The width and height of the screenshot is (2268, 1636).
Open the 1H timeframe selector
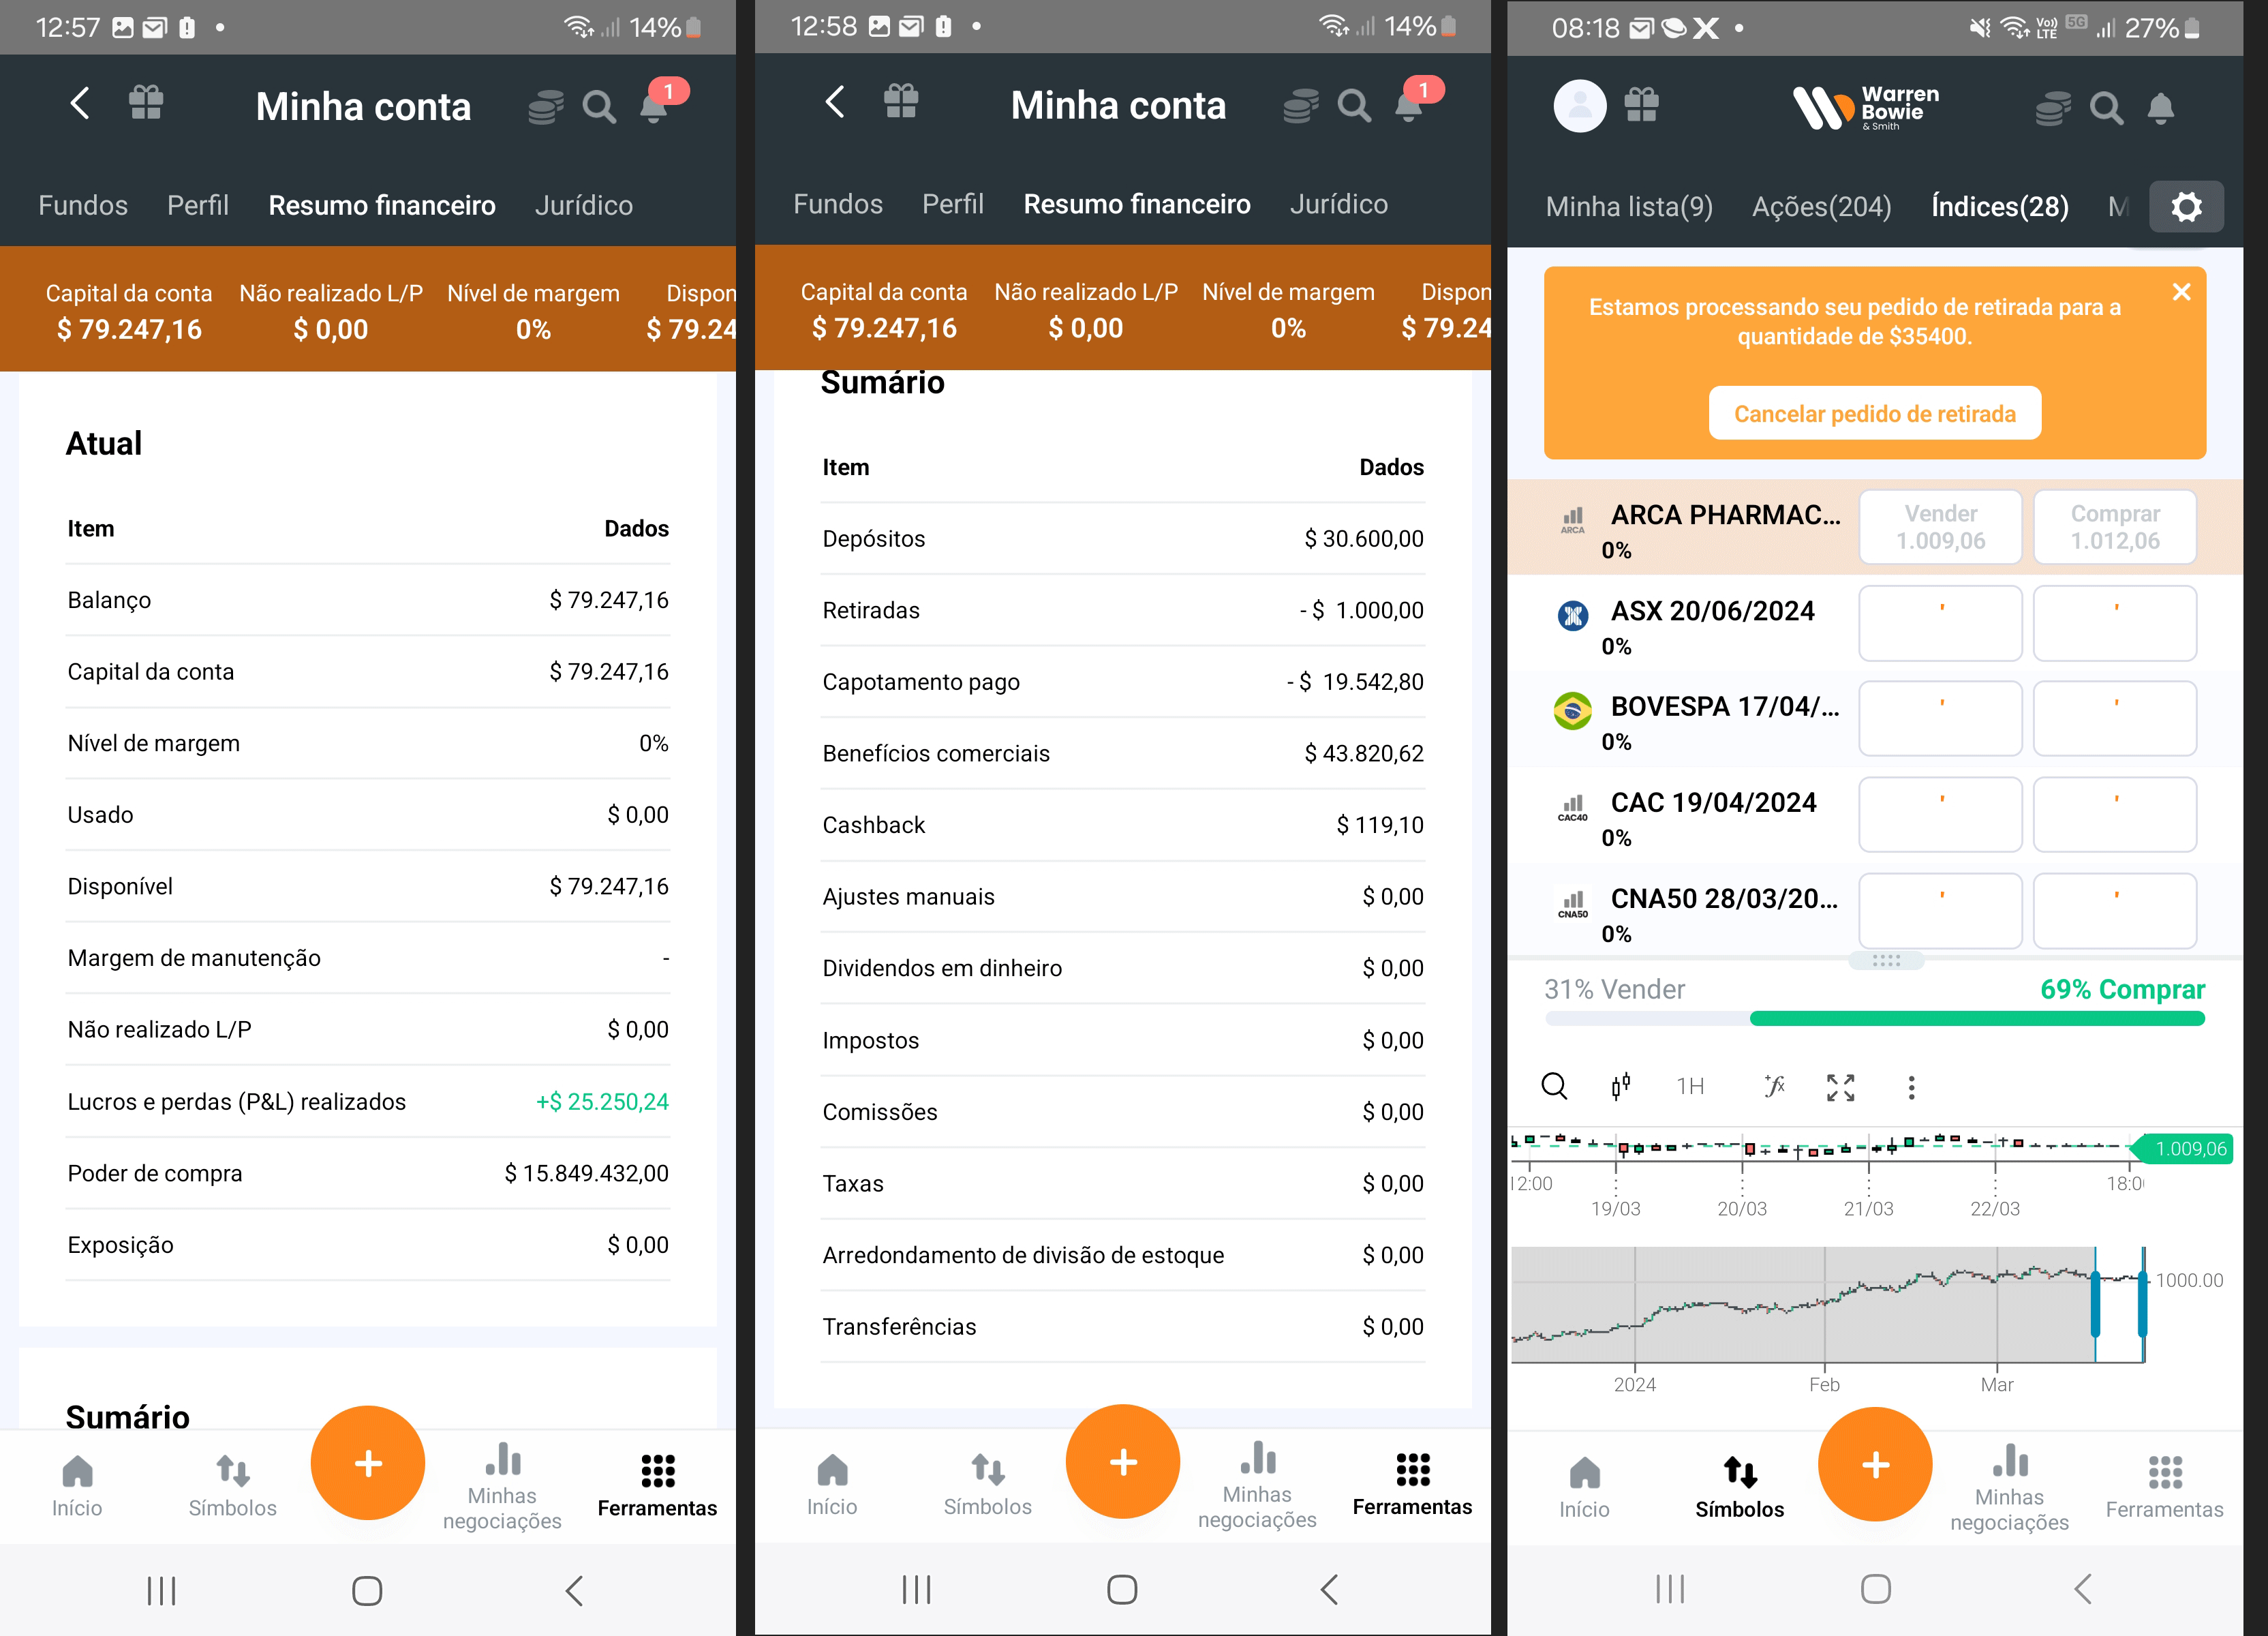click(x=1690, y=1086)
